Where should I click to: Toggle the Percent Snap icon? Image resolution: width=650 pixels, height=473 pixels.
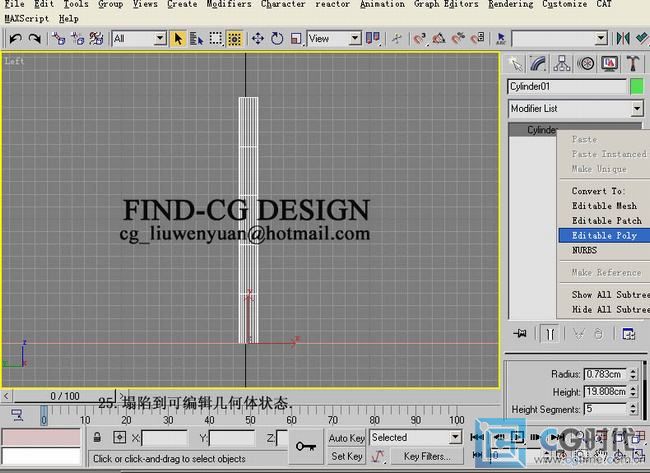[458, 39]
